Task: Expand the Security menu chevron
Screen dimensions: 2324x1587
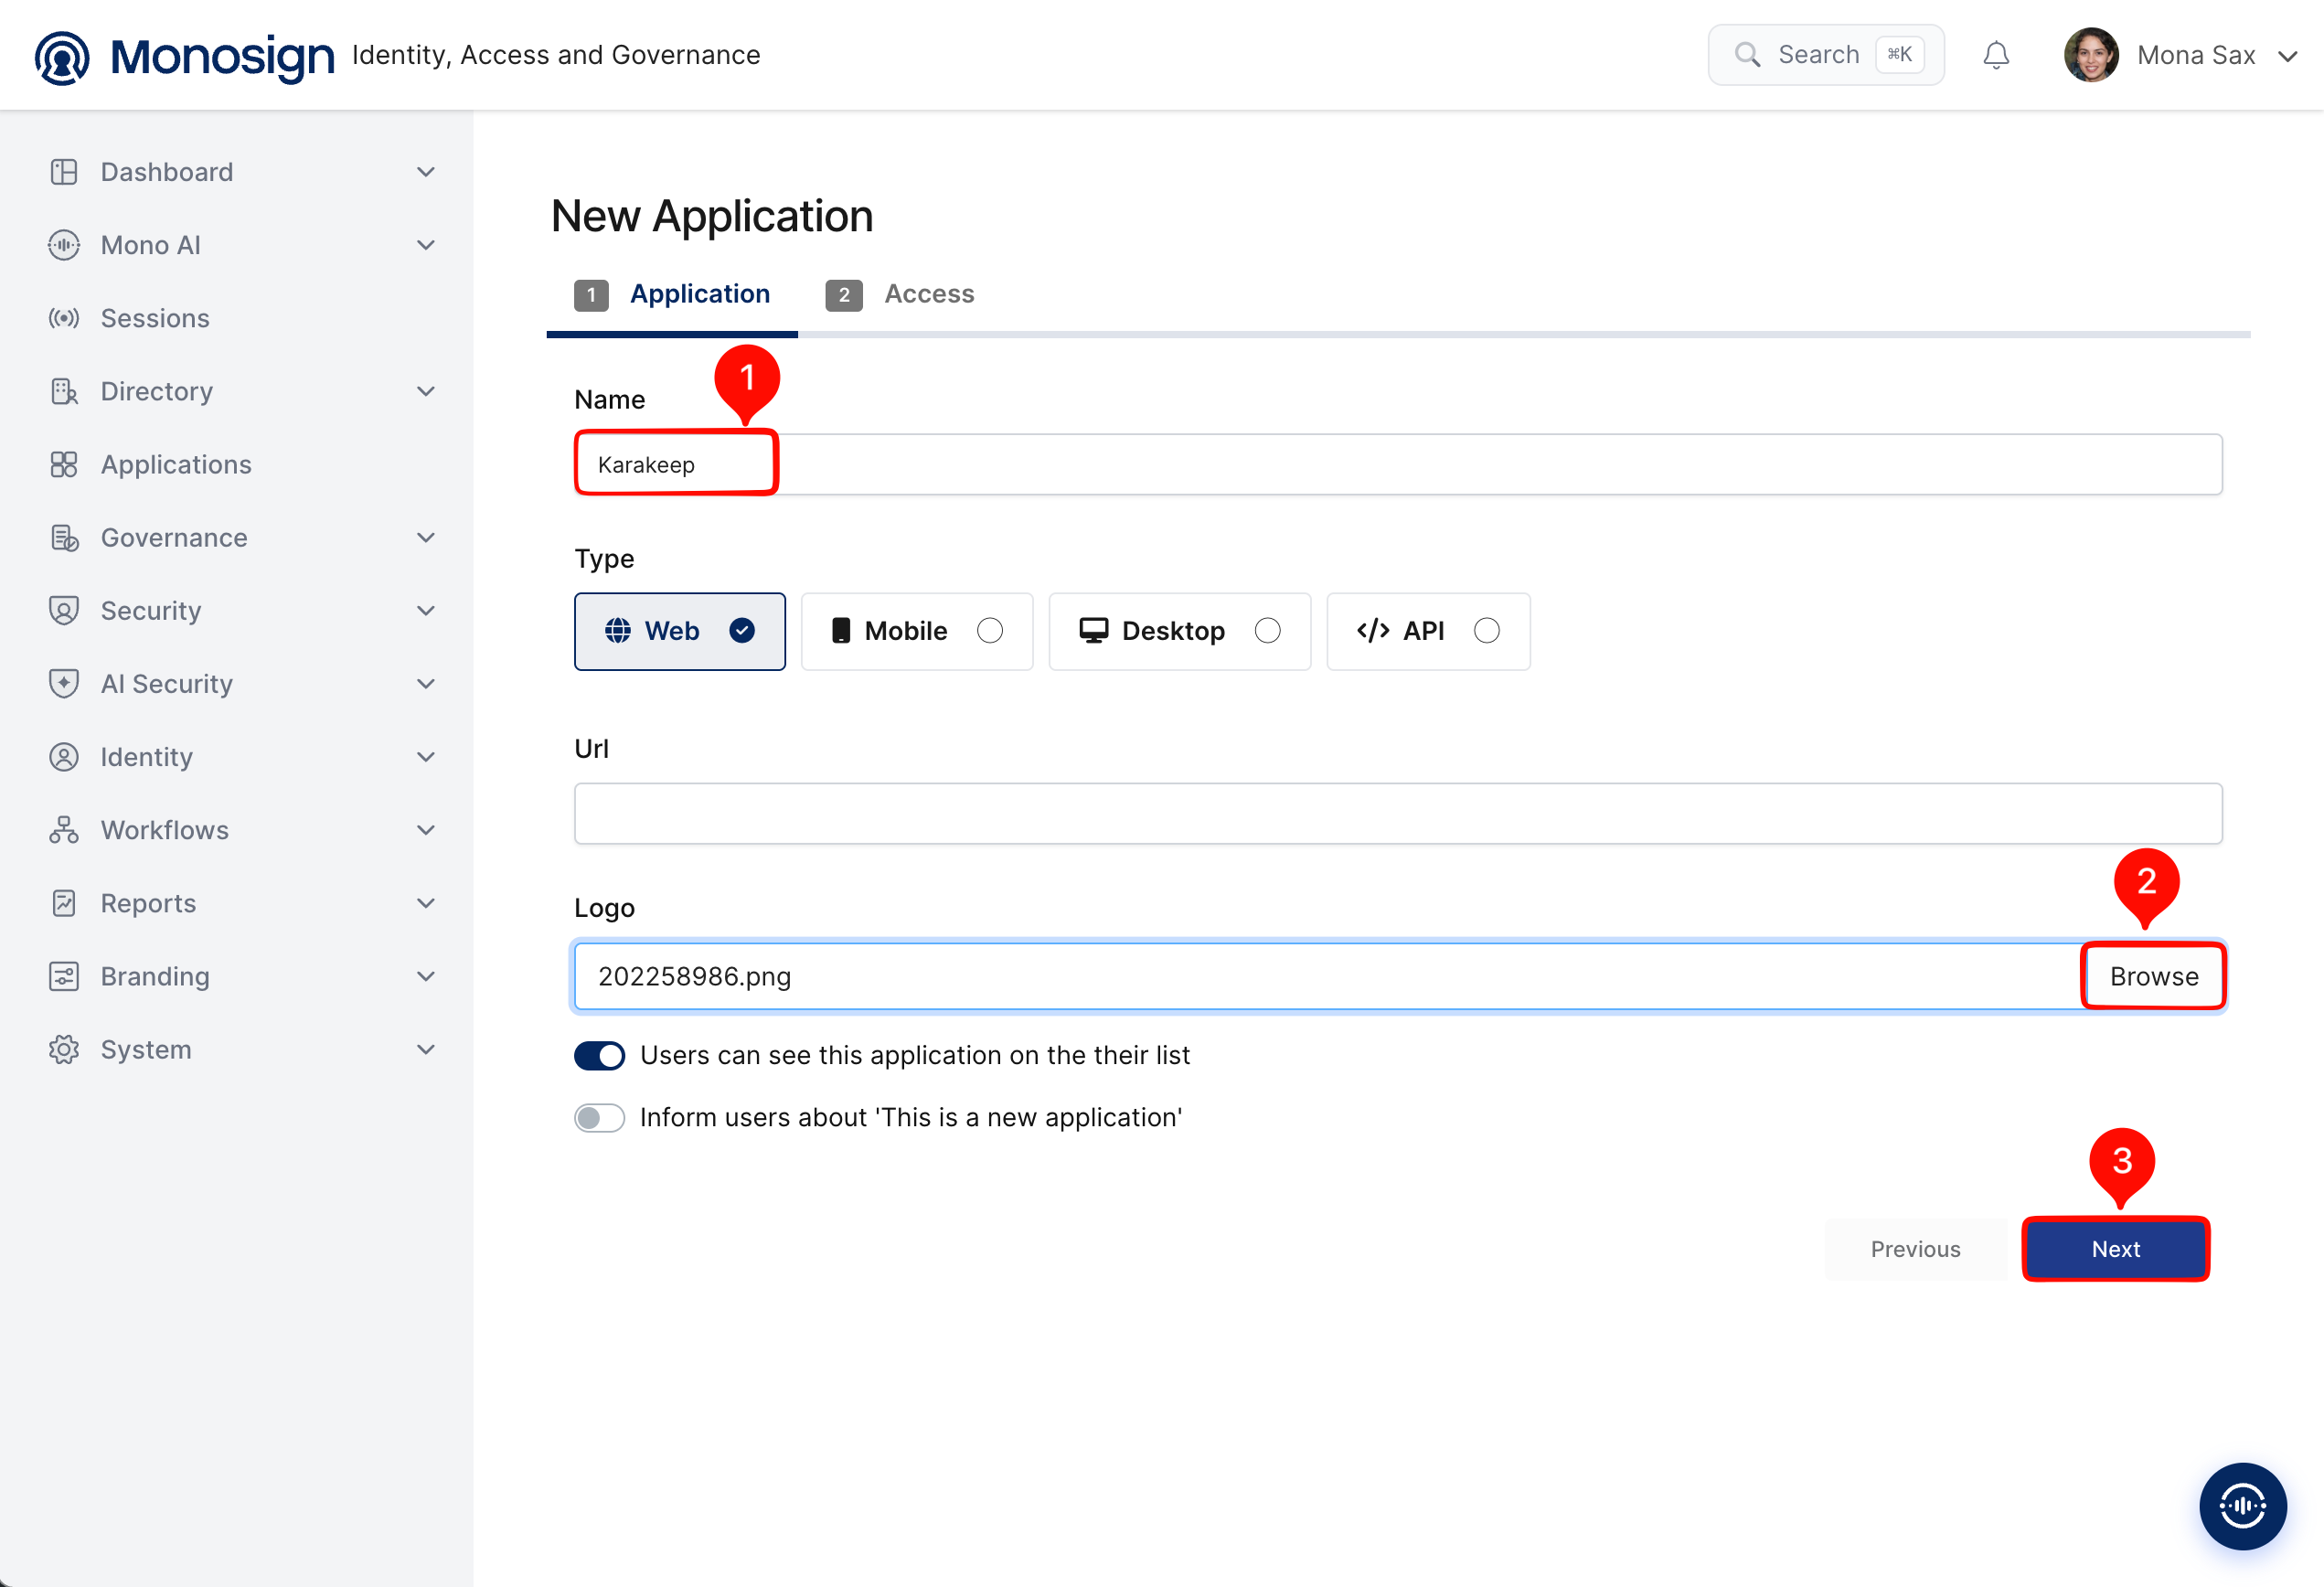Action: click(426, 610)
